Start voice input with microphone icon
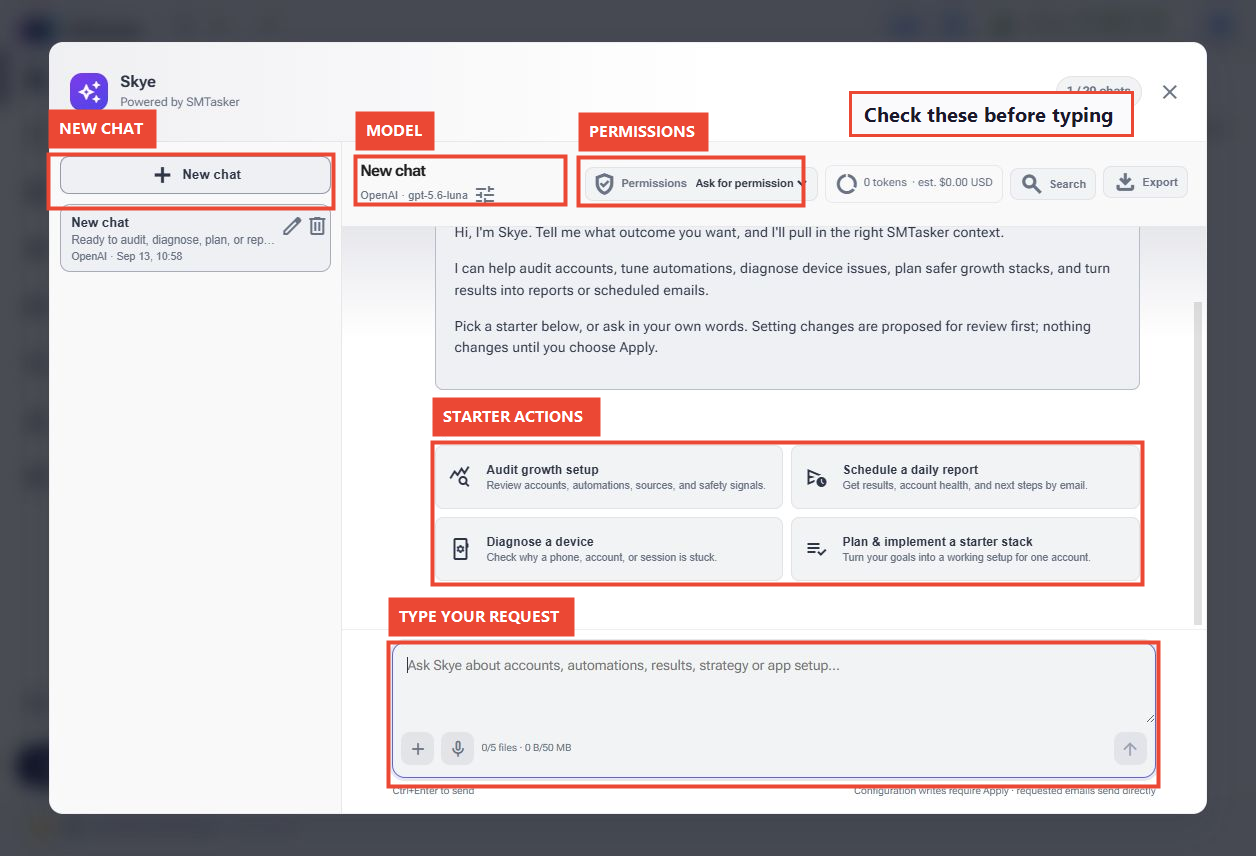1256x856 pixels. 458,748
